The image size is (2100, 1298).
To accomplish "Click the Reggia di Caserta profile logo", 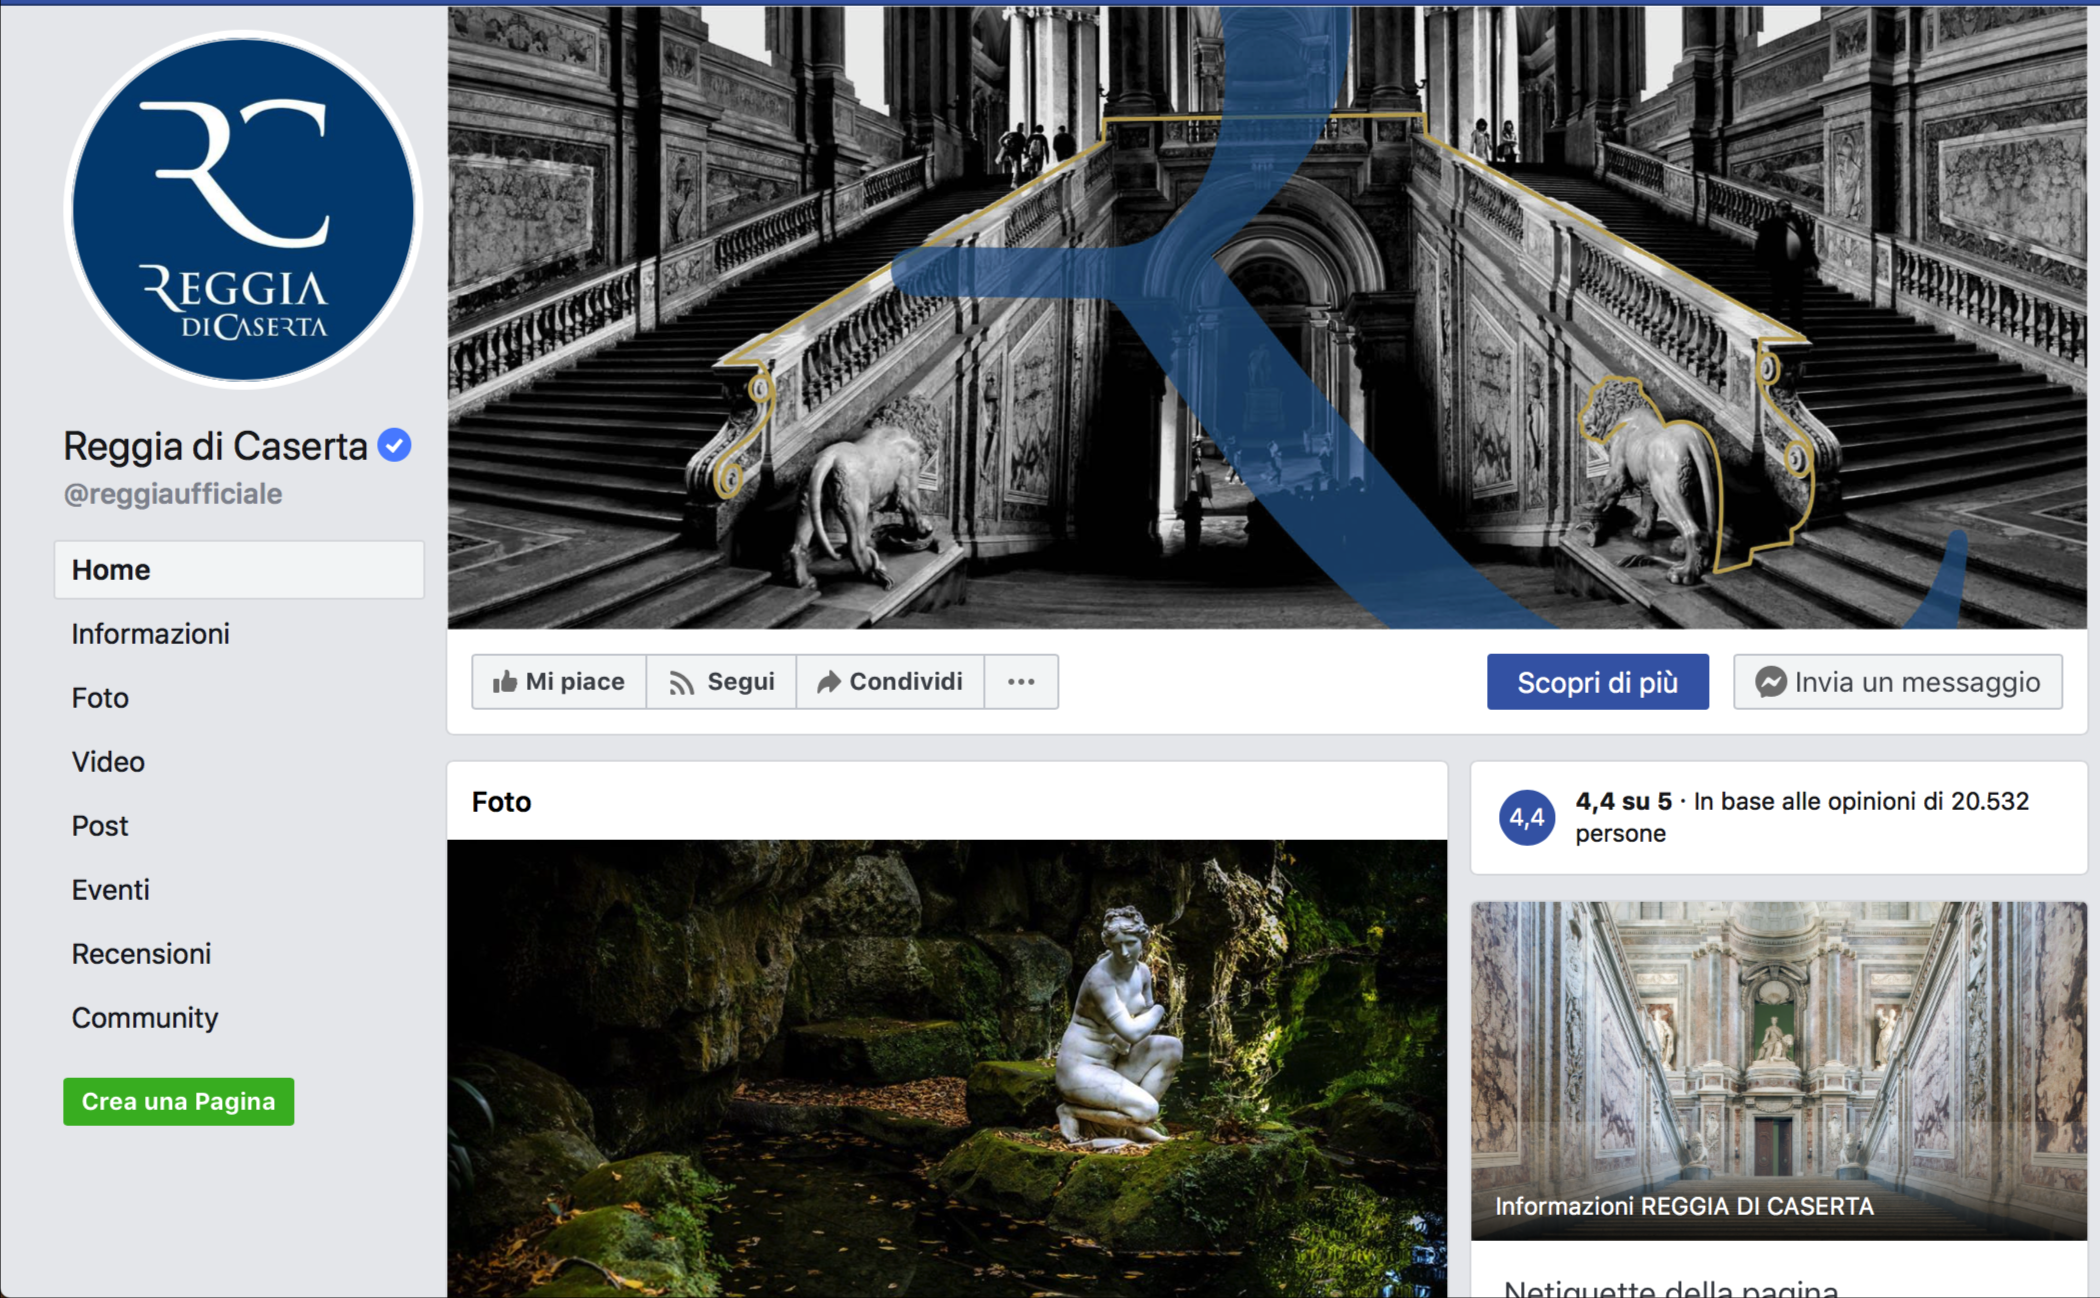I will click(243, 209).
